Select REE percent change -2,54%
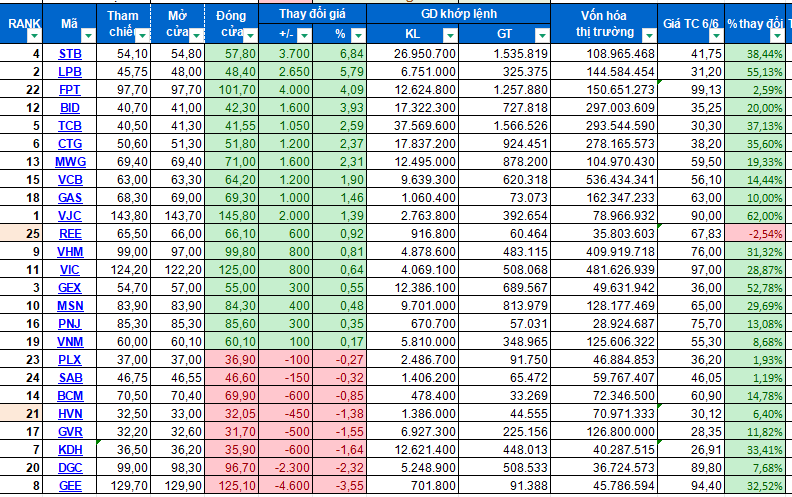This screenshot has width=792, height=497. [x=755, y=234]
